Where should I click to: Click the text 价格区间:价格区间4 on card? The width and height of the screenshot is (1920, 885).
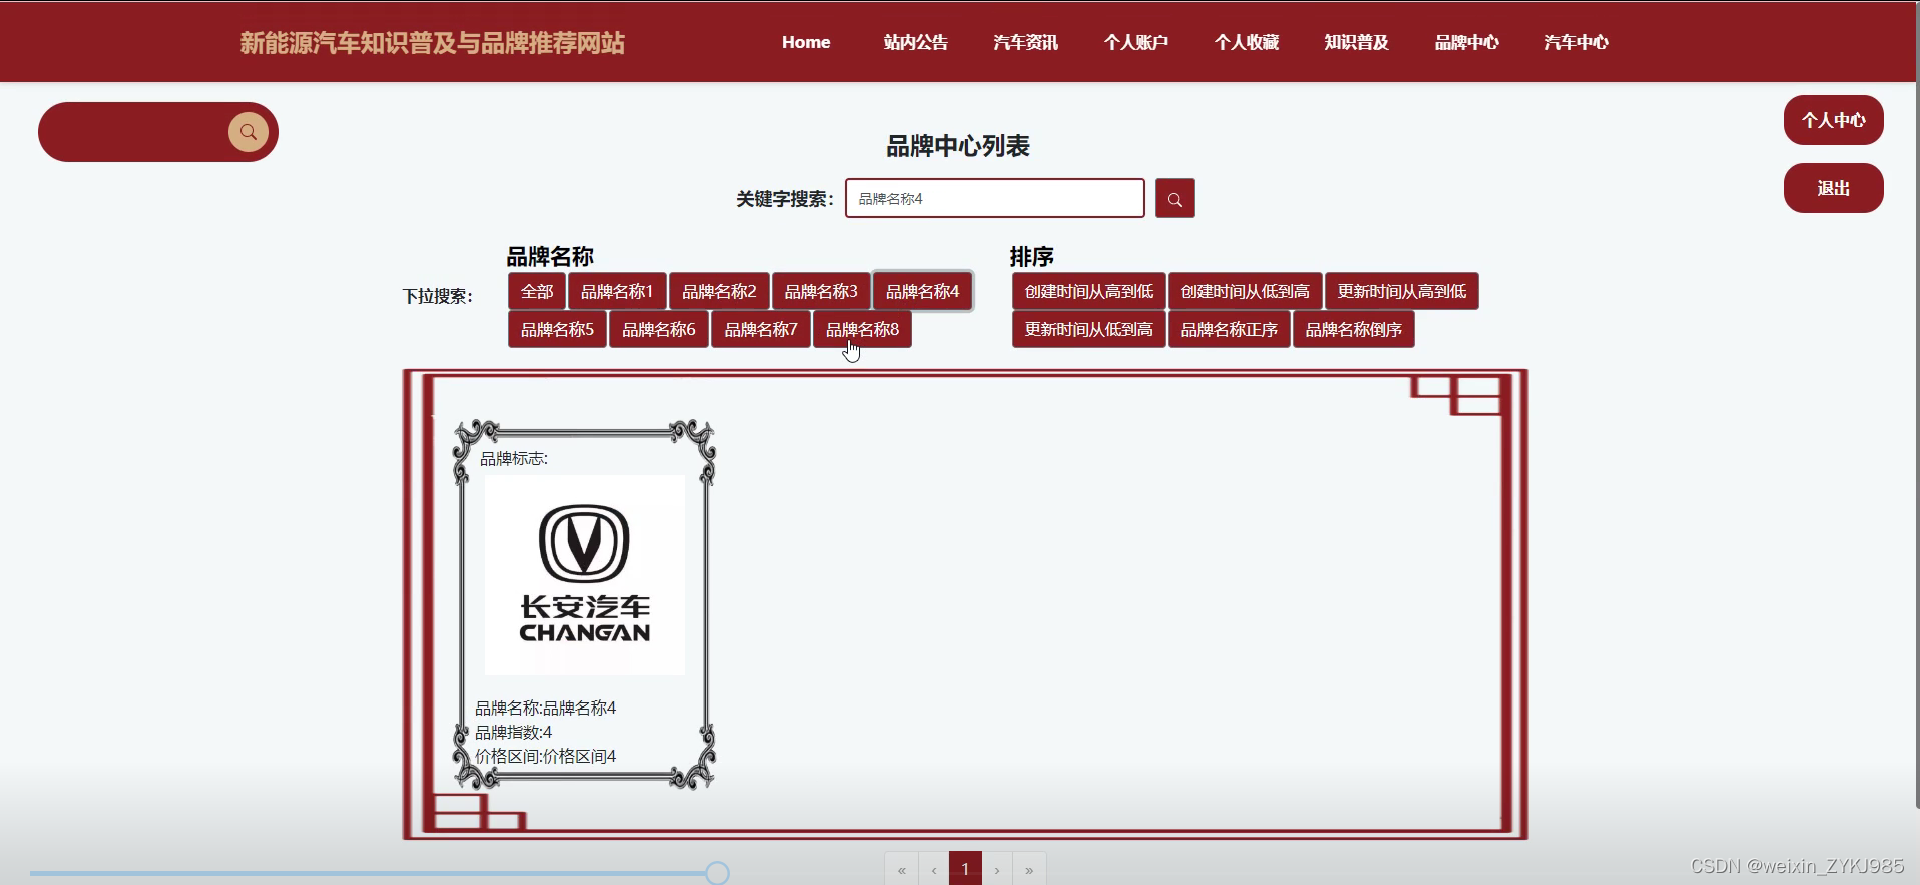click(546, 756)
